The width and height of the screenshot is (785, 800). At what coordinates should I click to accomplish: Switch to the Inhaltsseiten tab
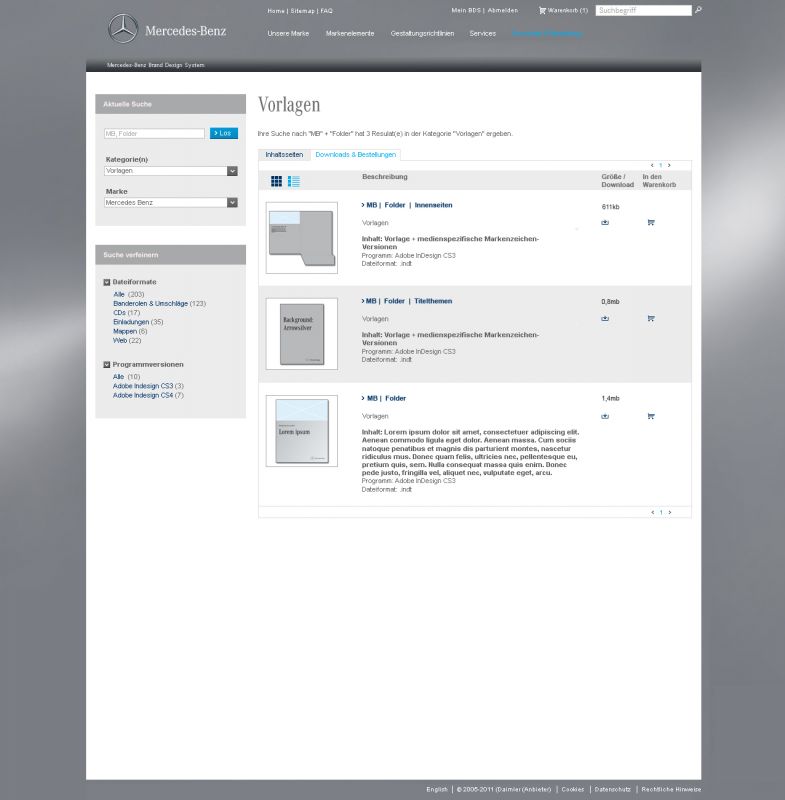coord(284,155)
